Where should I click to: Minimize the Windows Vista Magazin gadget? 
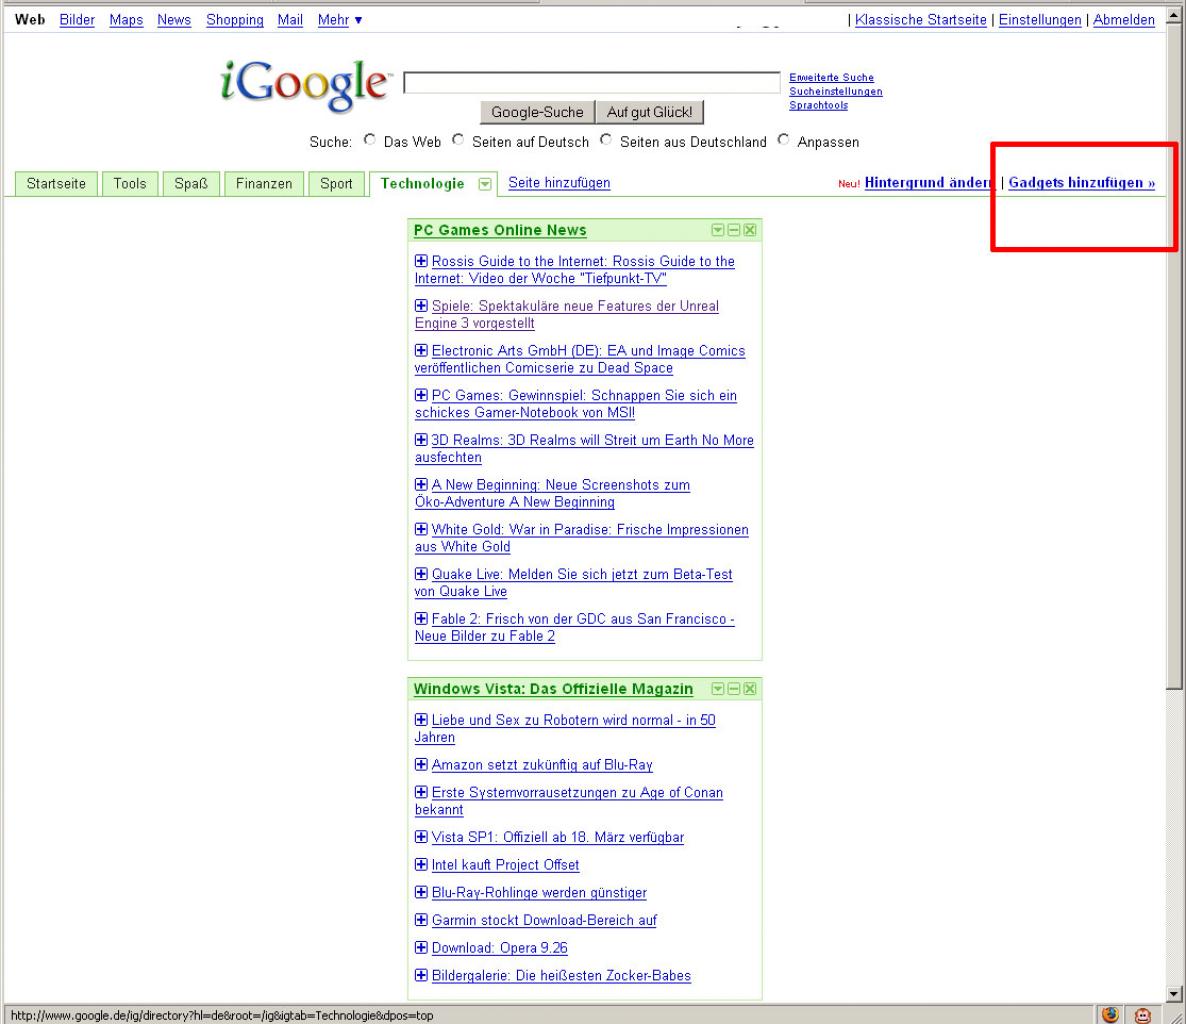point(734,688)
